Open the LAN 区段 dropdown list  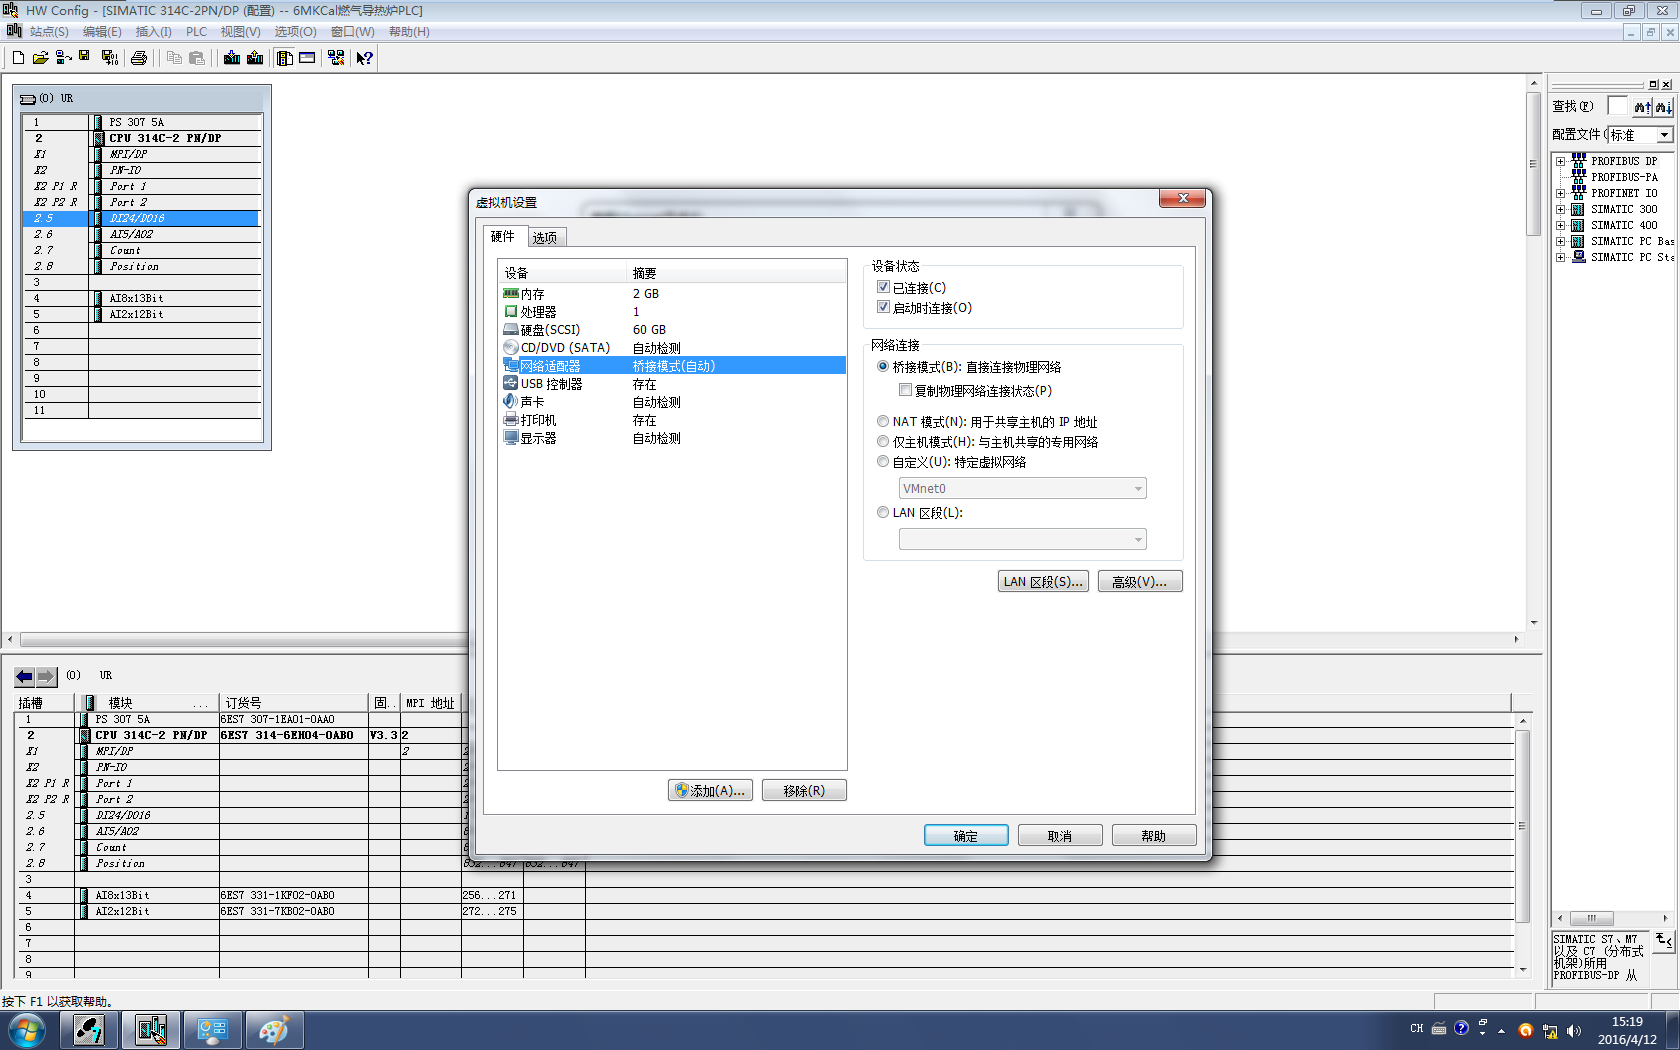(x=1022, y=540)
